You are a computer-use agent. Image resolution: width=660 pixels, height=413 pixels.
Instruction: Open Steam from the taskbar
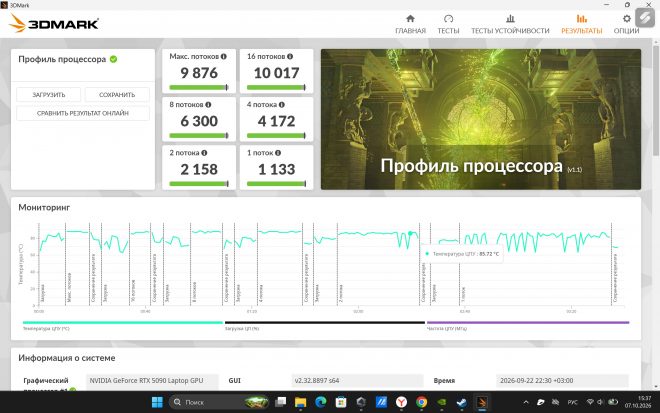point(462,402)
